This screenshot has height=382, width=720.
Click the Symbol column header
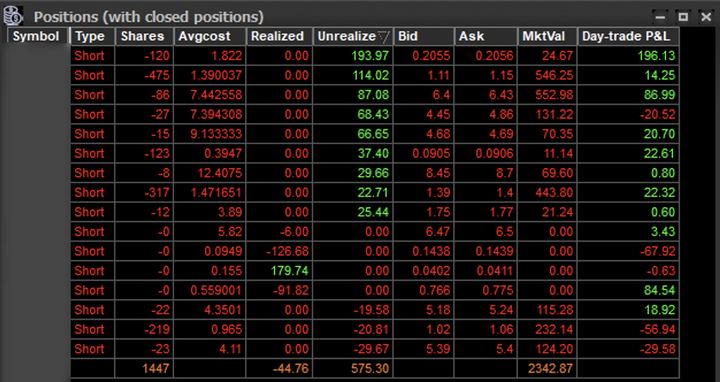38,36
